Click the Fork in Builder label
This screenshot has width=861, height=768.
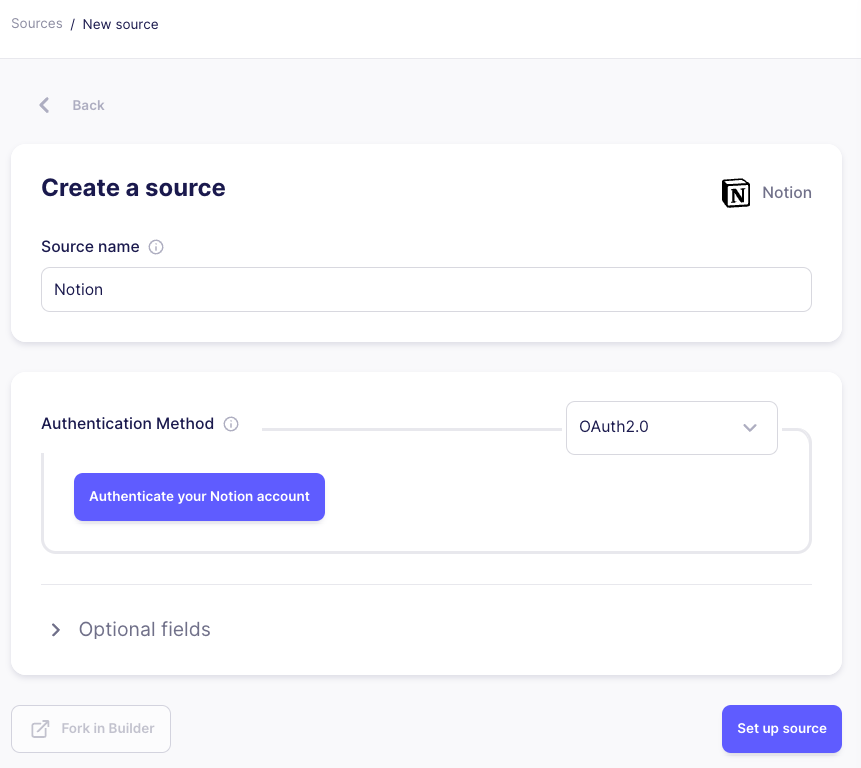108,728
